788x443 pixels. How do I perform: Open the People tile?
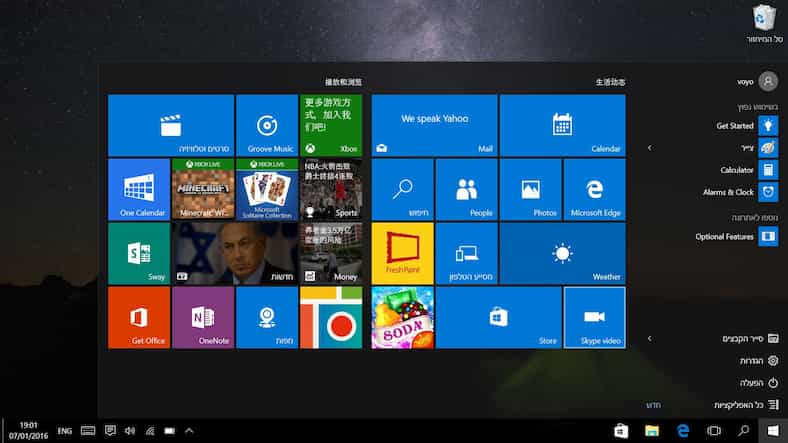(466, 189)
